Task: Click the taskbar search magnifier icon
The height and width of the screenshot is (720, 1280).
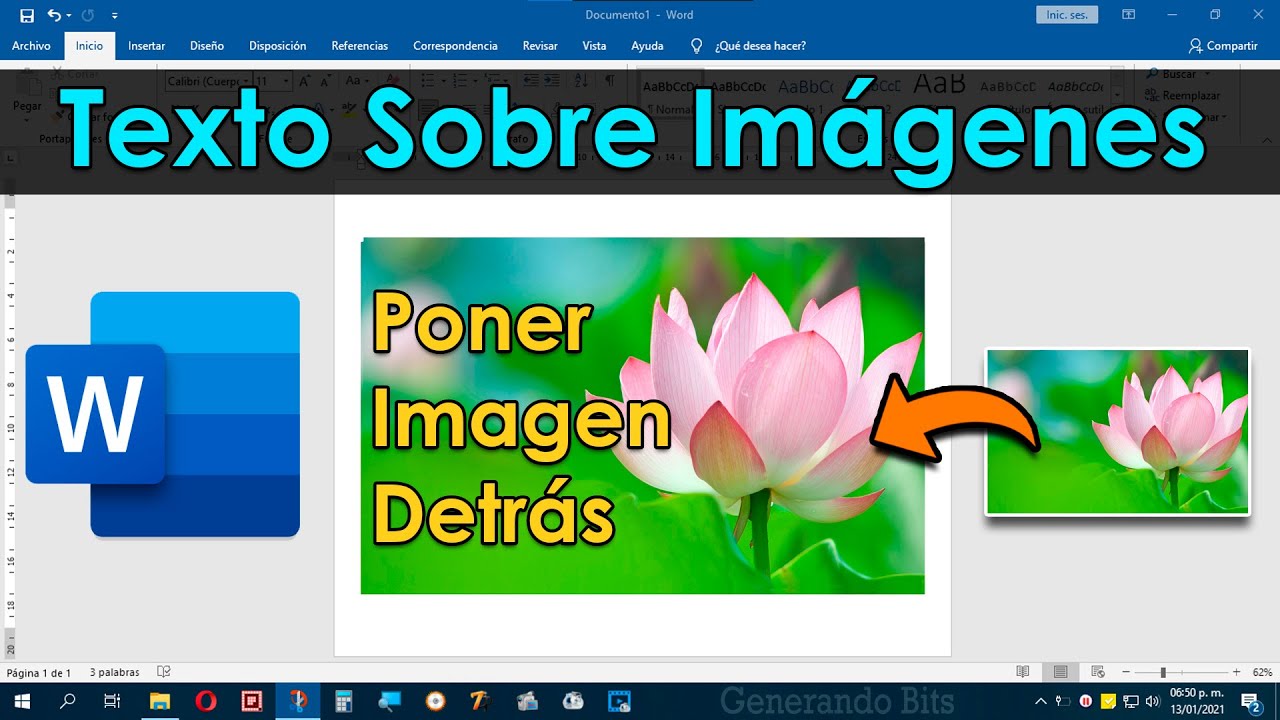Action: point(67,701)
